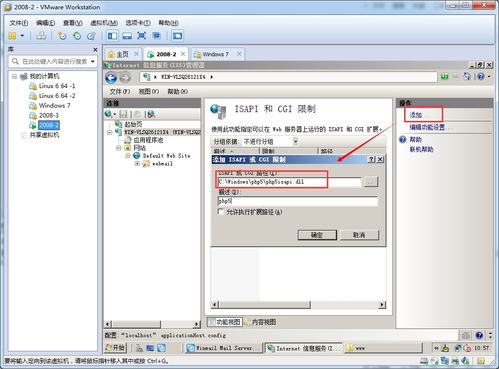
Task: Click the IIS back navigation arrow
Action: (111, 78)
